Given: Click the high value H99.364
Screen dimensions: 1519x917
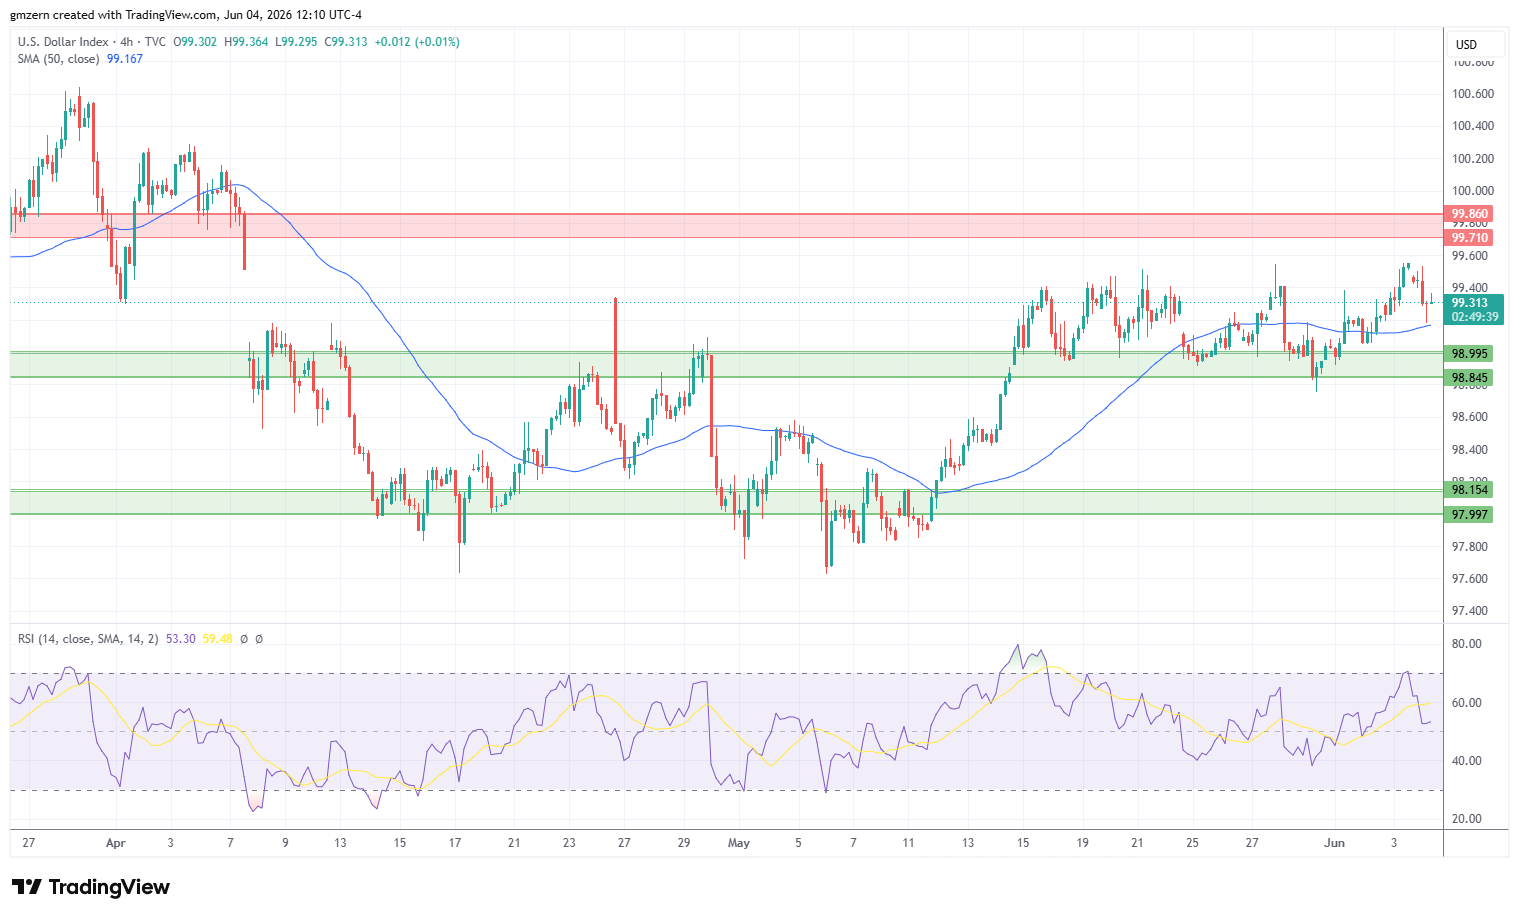Looking at the screenshot, I should point(247,42).
